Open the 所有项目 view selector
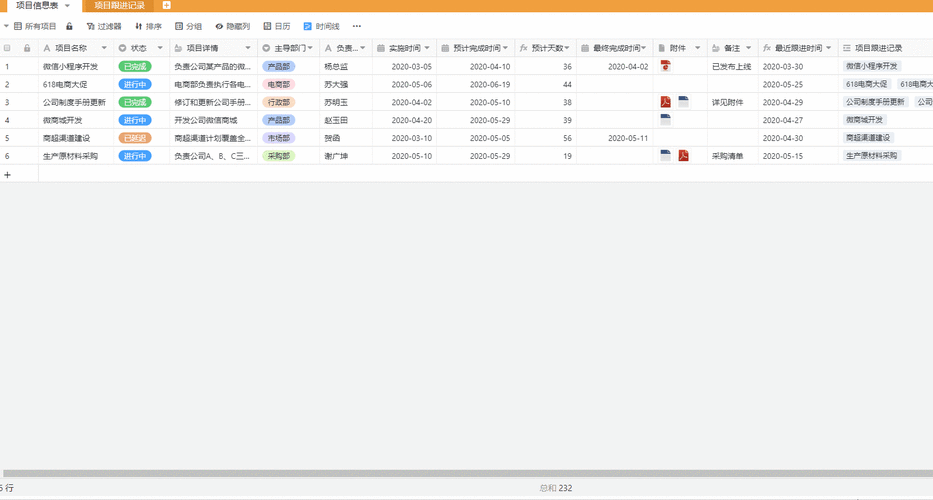This screenshot has height=500, width=933. (x=35, y=26)
